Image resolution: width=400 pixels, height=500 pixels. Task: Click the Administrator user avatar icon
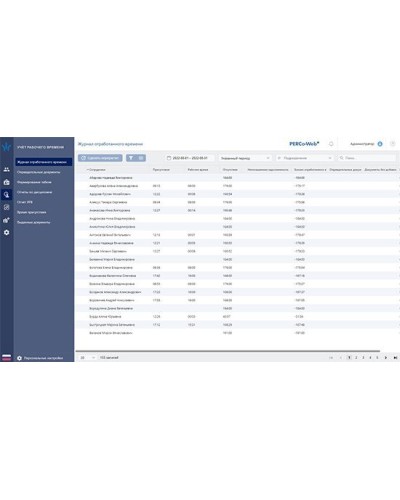380,144
